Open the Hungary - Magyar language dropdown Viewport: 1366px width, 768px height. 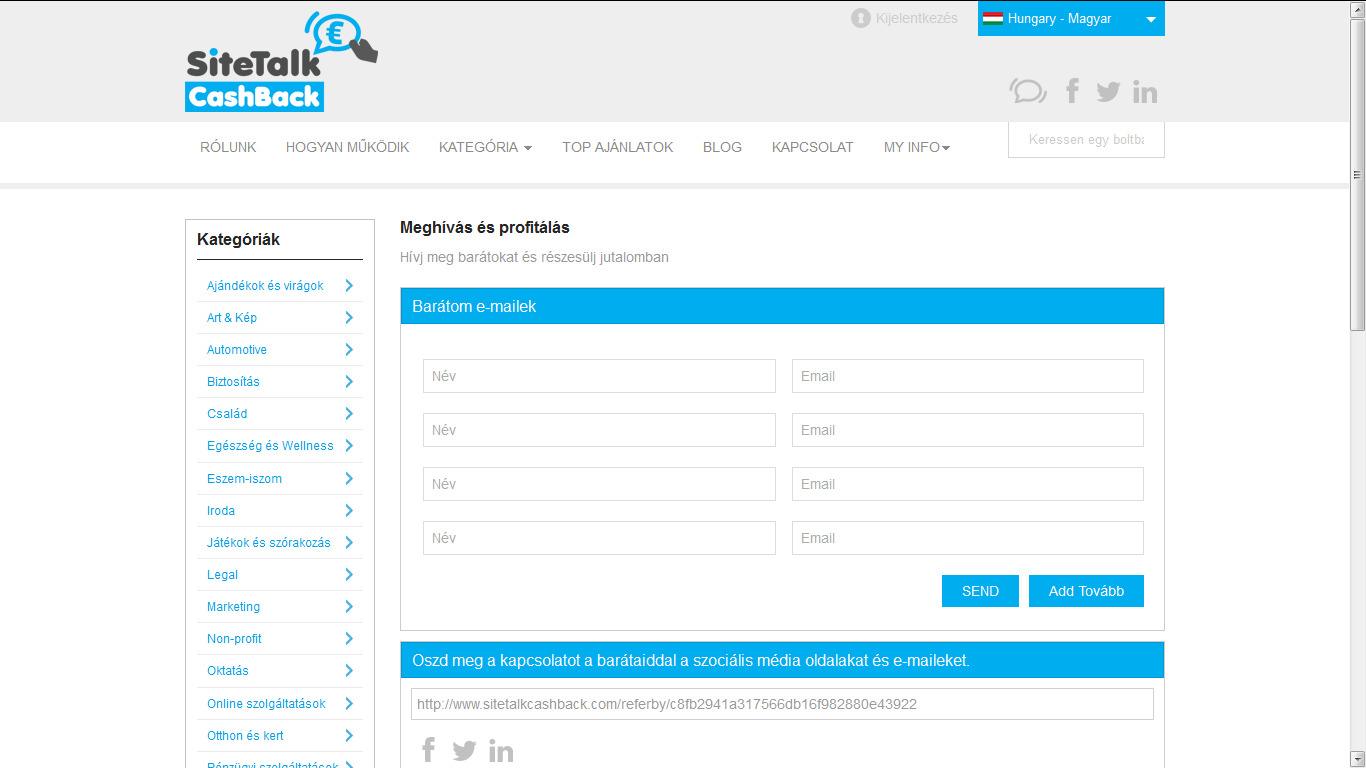pos(1071,18)
